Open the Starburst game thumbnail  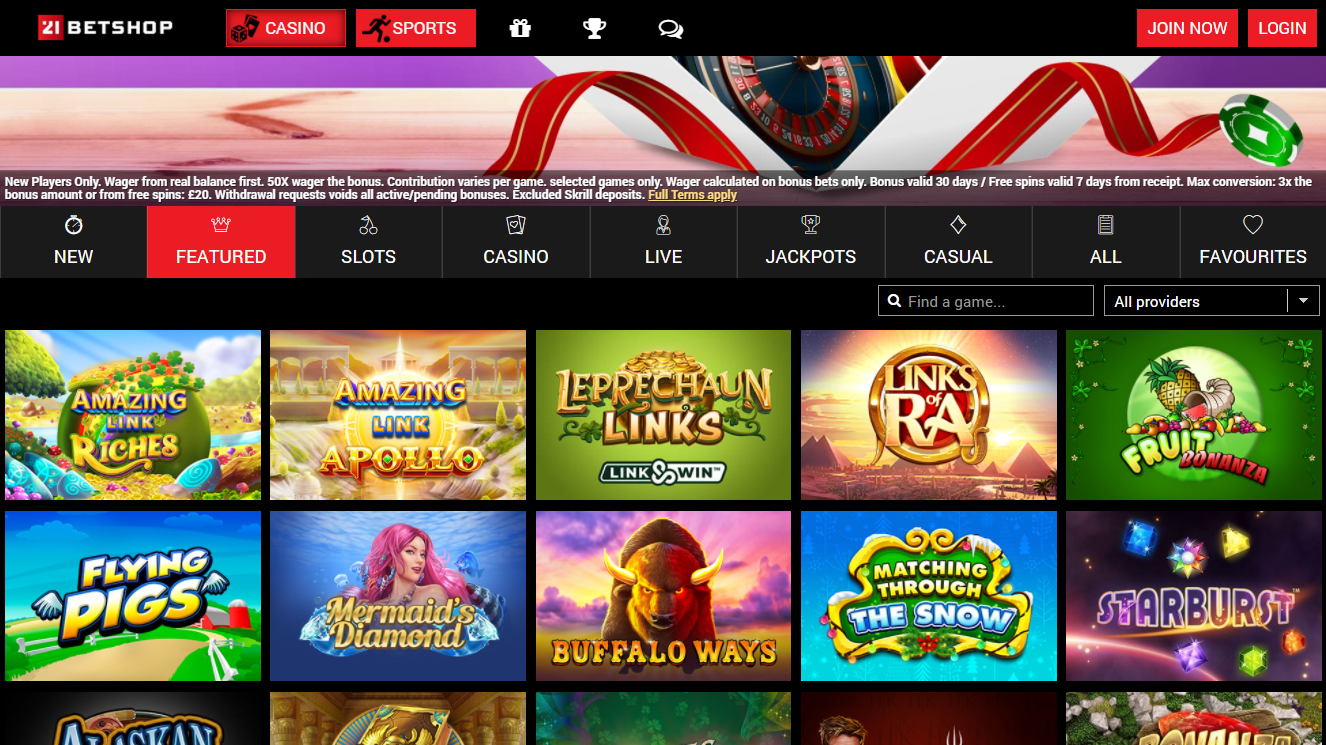click(x=1194, y=596)
